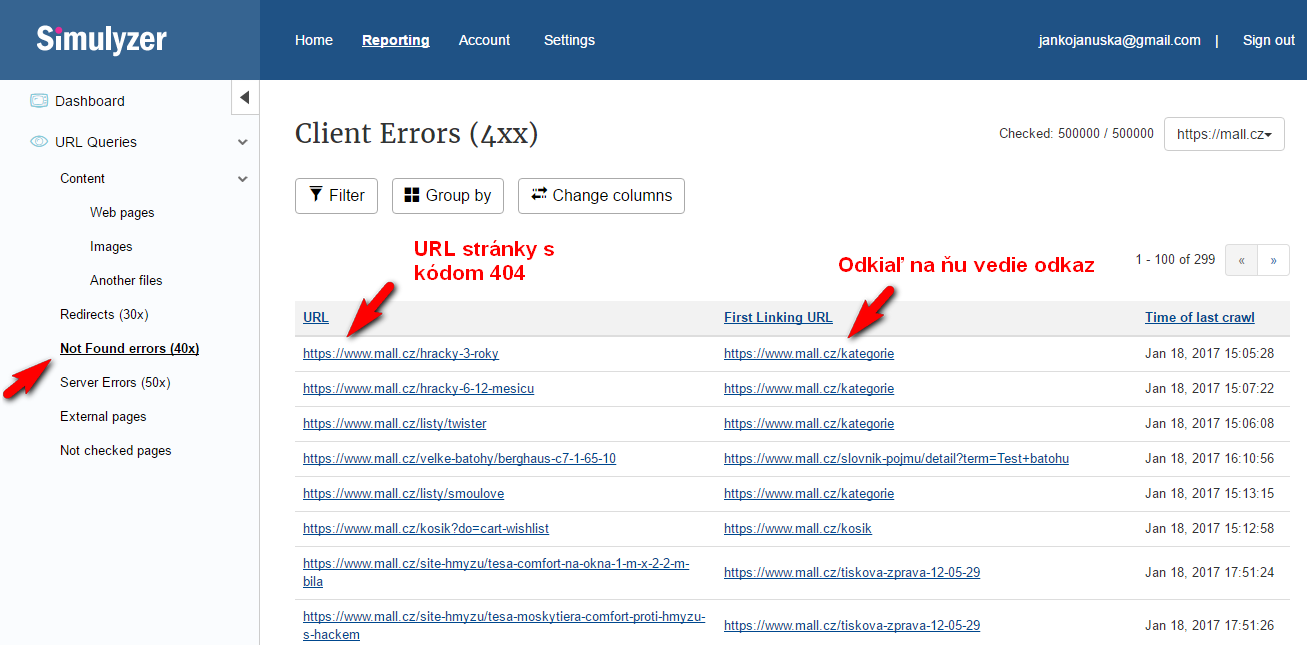Open the kategorie link in hracky-3-roky row
Image resolution: width=1307 pixels, height=645 pixels.
809,353
